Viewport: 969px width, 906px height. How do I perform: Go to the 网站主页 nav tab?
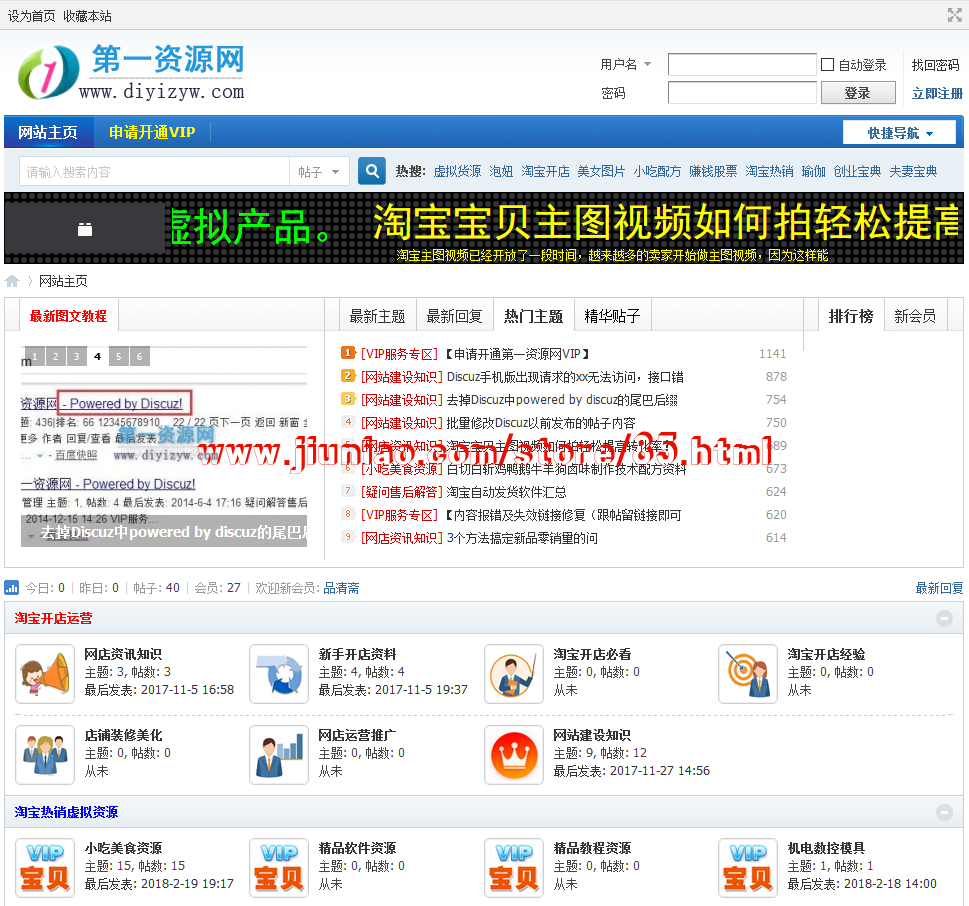pos(48,132)
